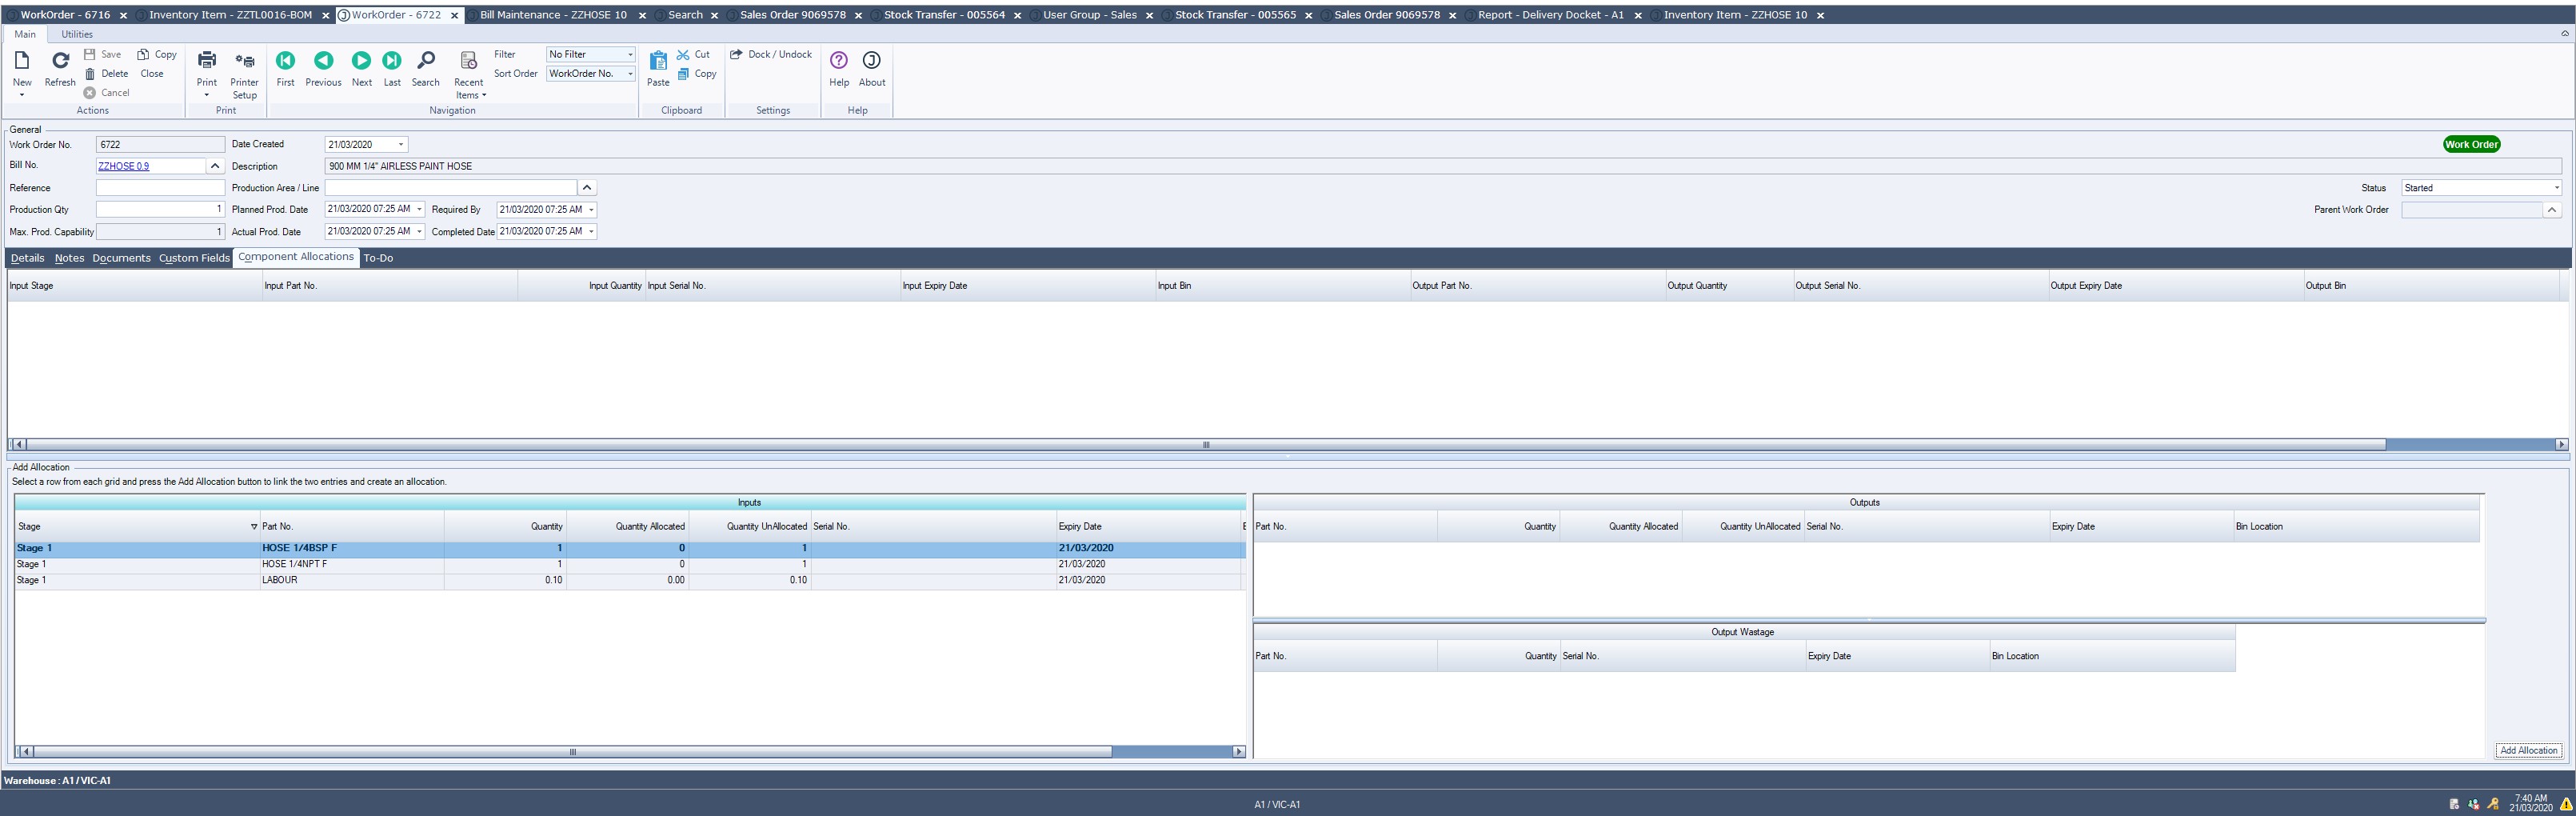Screen dimensions: 2576x816
Task: Toggle Dock / Undock window setting
Action: click(771, 54)
